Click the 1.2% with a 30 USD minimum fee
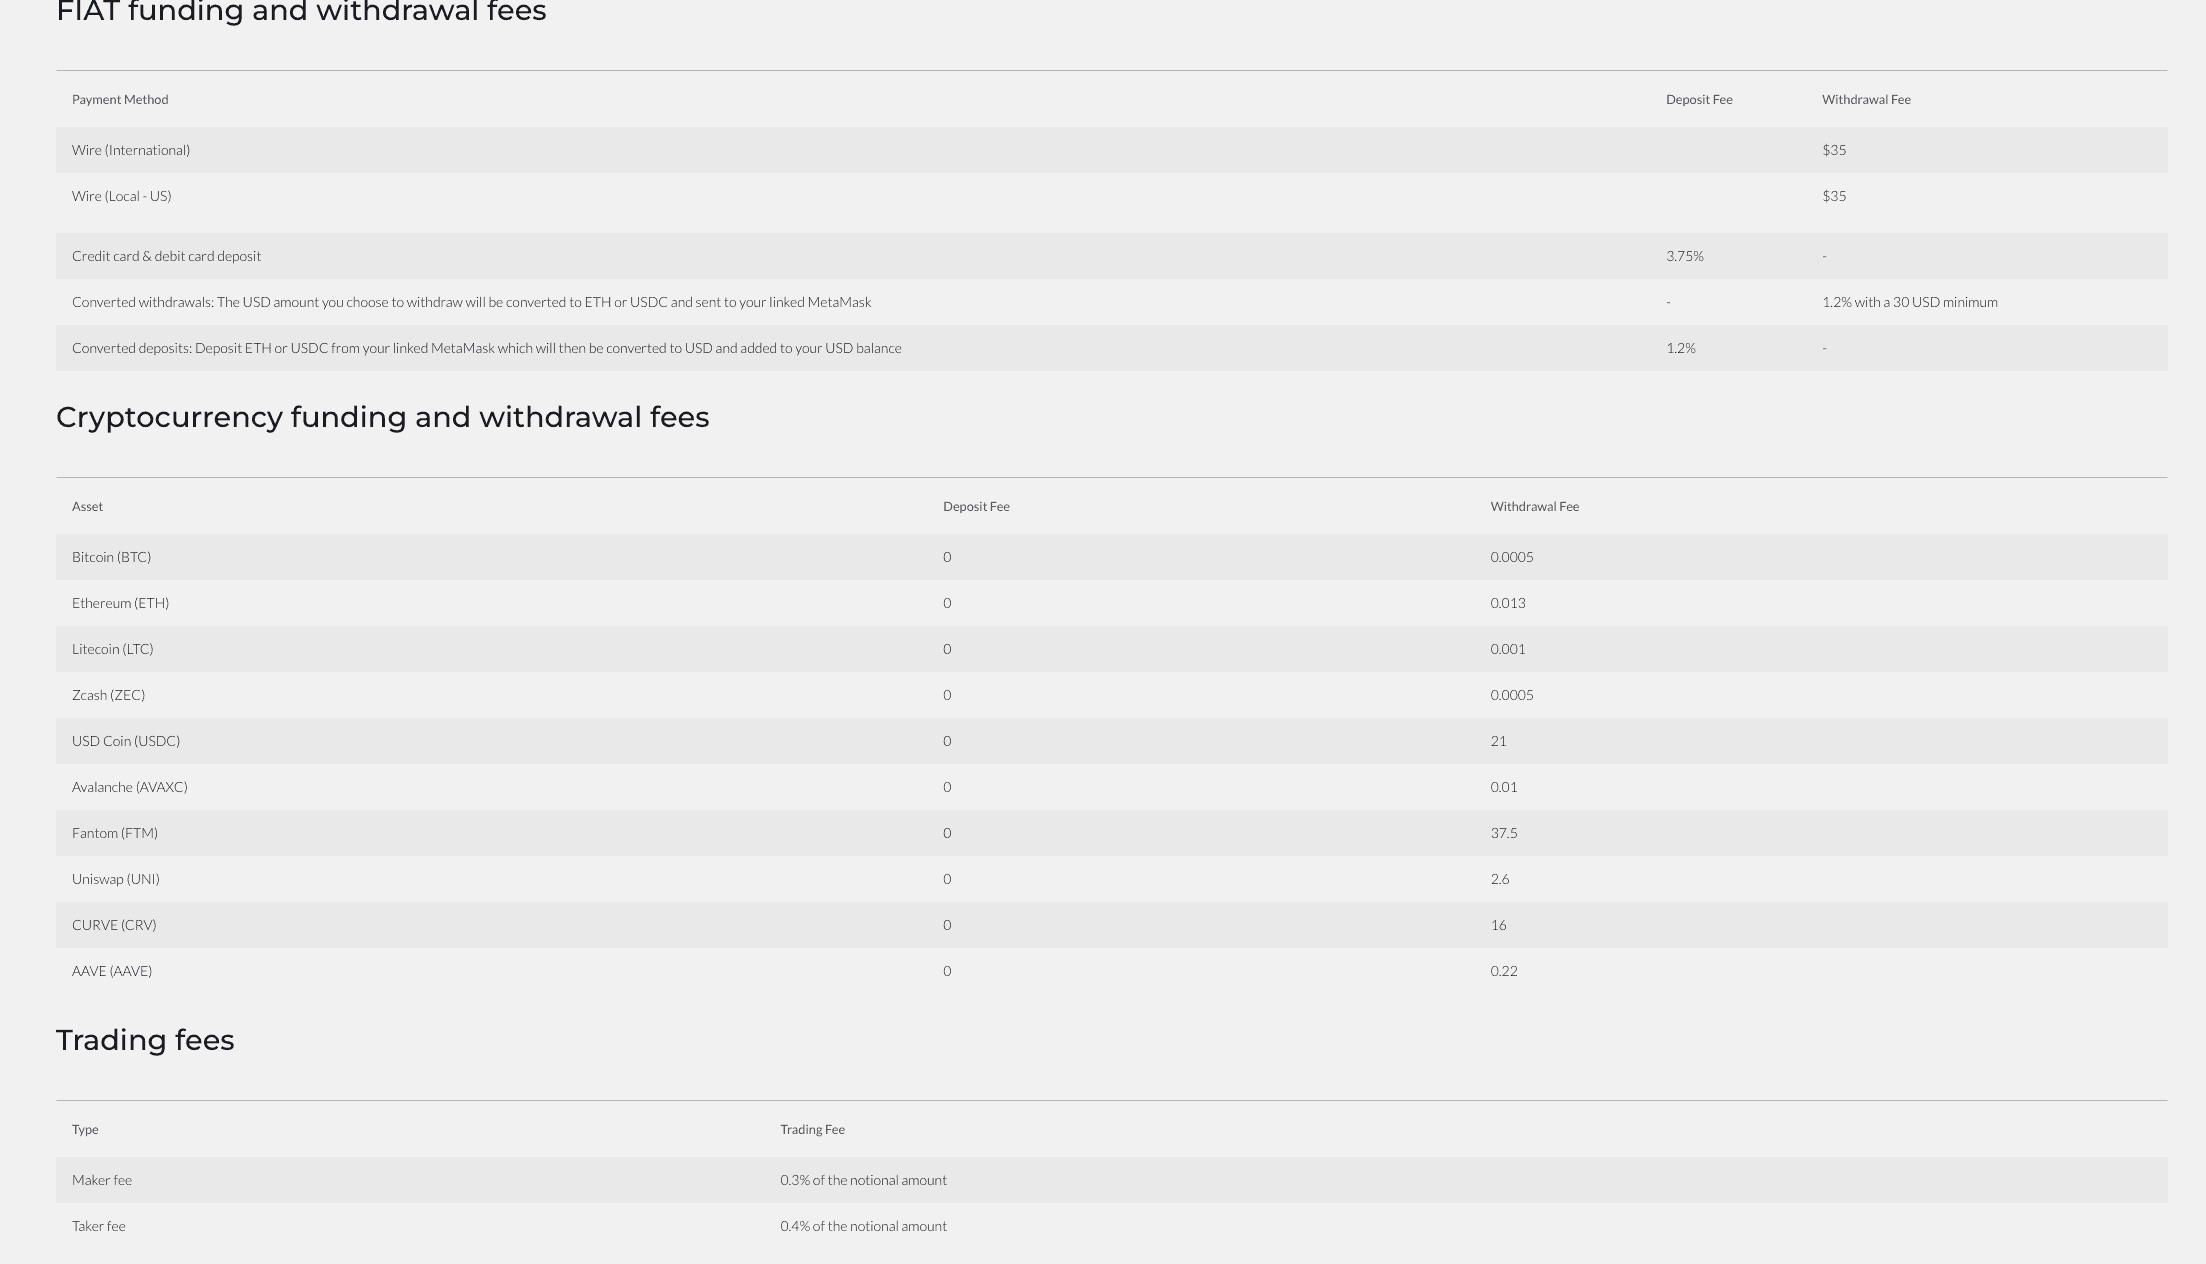This screenshot has width=2206, height=1264. click(1909, 302)
